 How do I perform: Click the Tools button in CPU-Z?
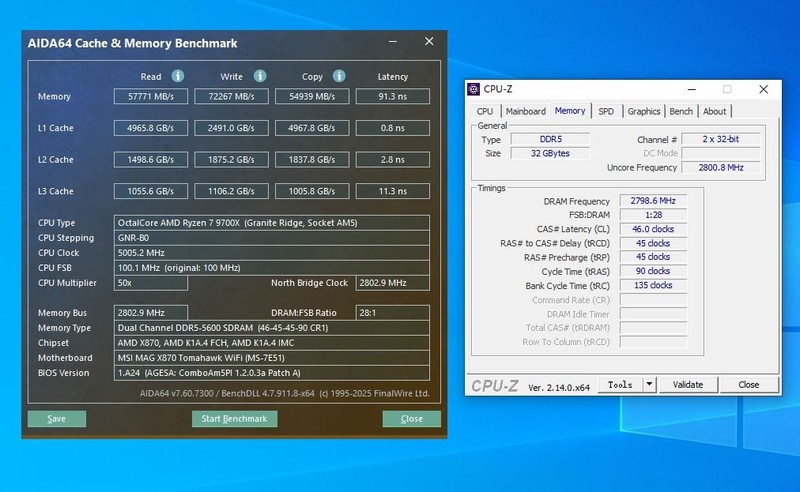point(620,384)
